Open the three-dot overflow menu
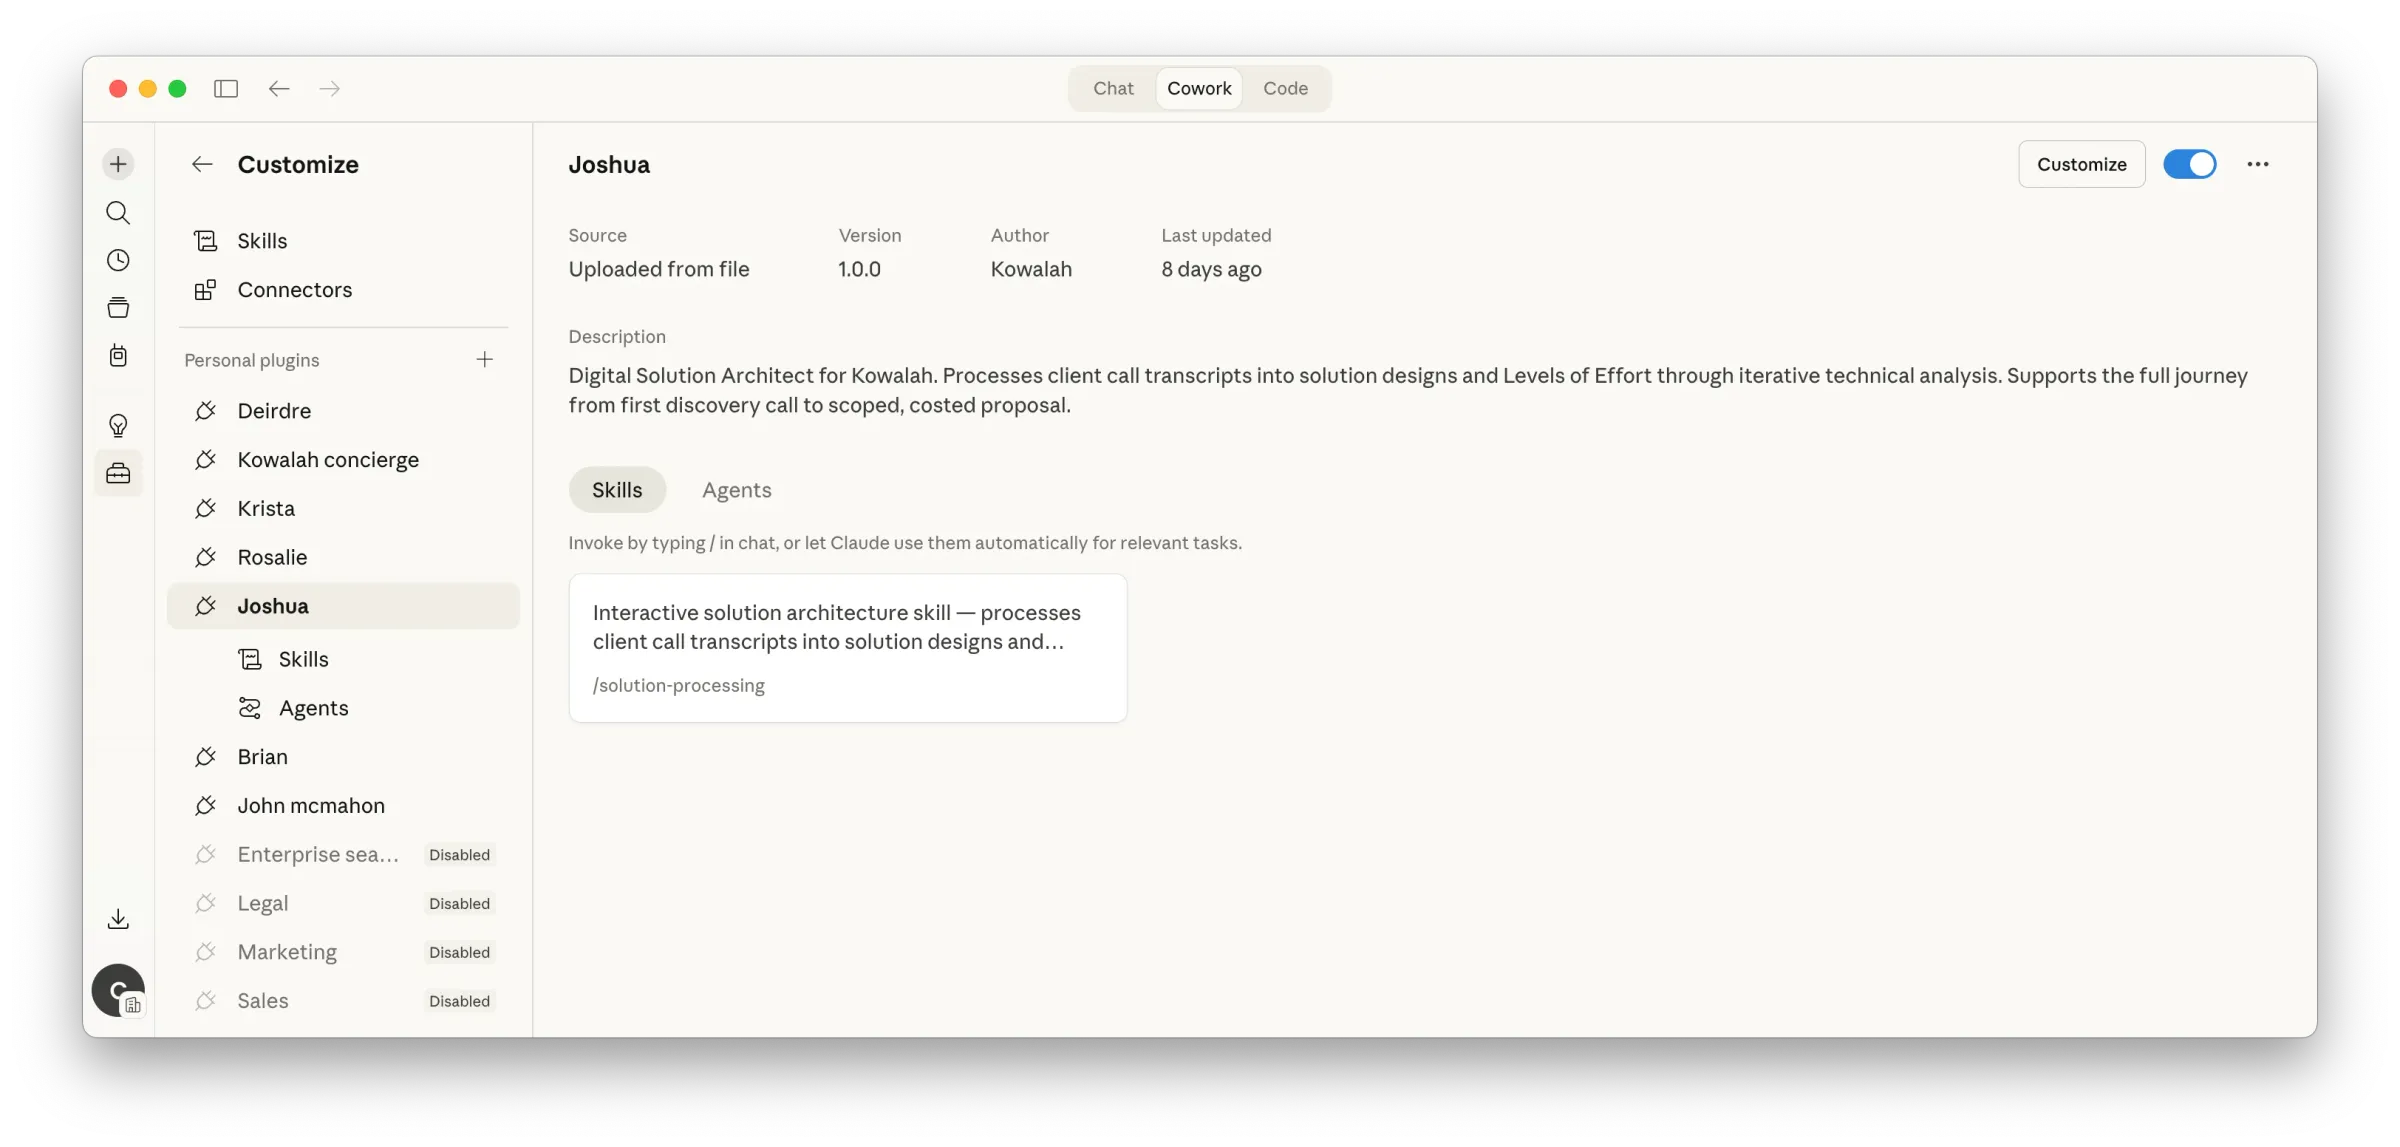The width and height of the screenshot is (2400, 1147). tap(2257, 163)
